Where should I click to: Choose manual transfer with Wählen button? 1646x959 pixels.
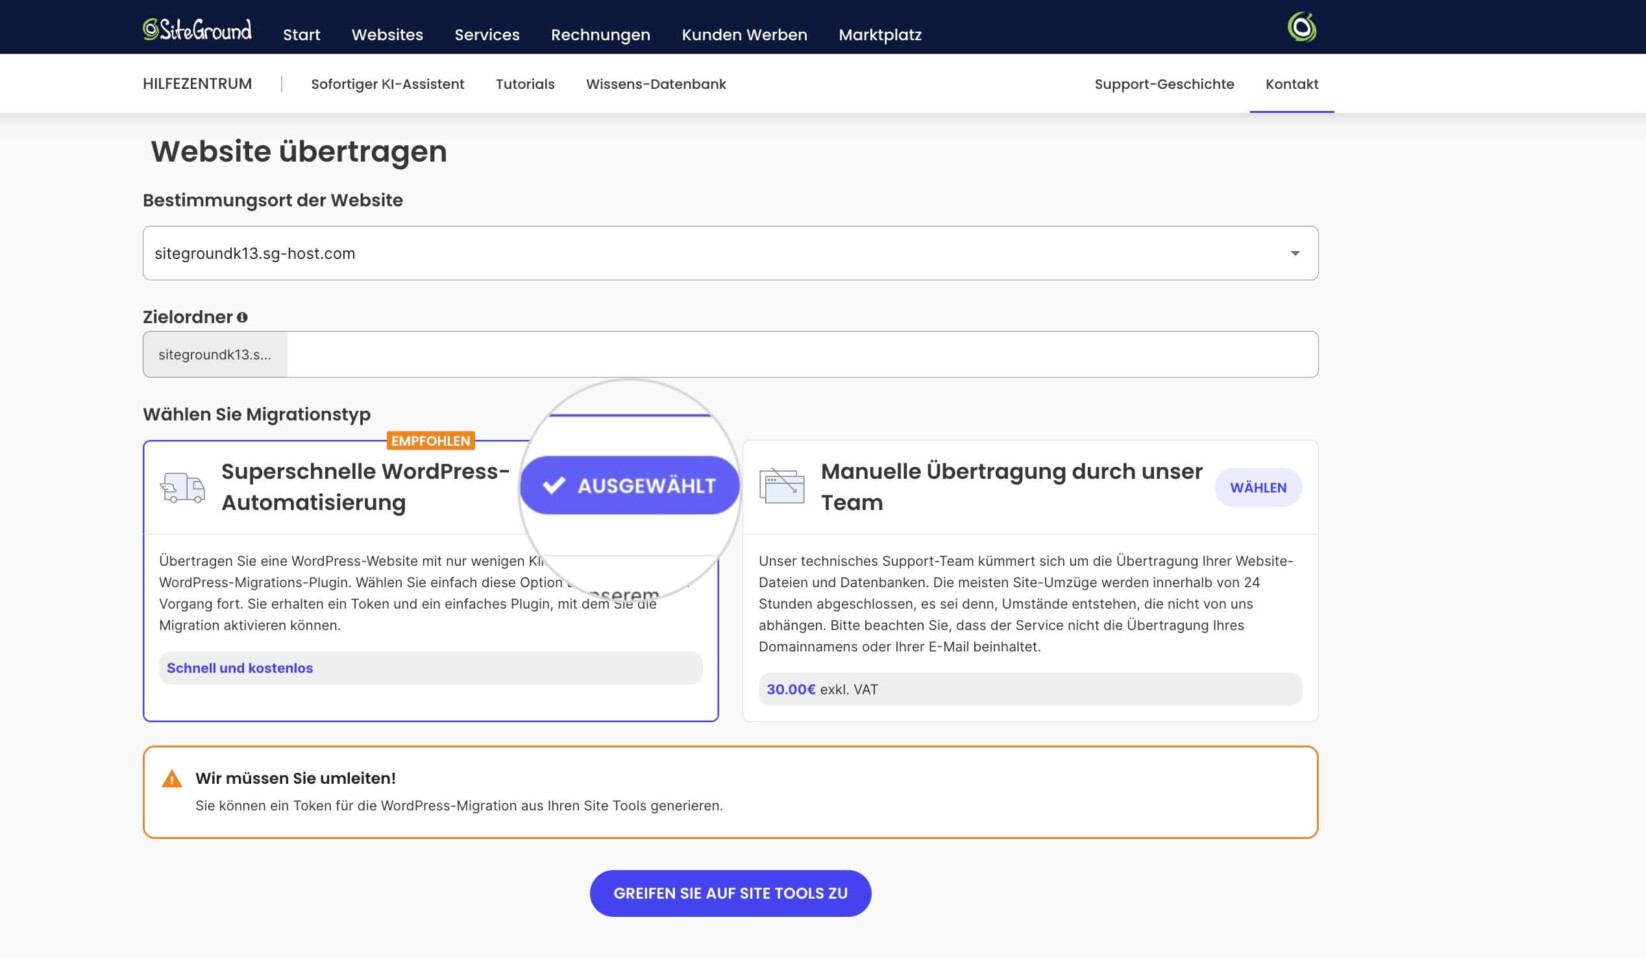click(x=1258, y=488)
